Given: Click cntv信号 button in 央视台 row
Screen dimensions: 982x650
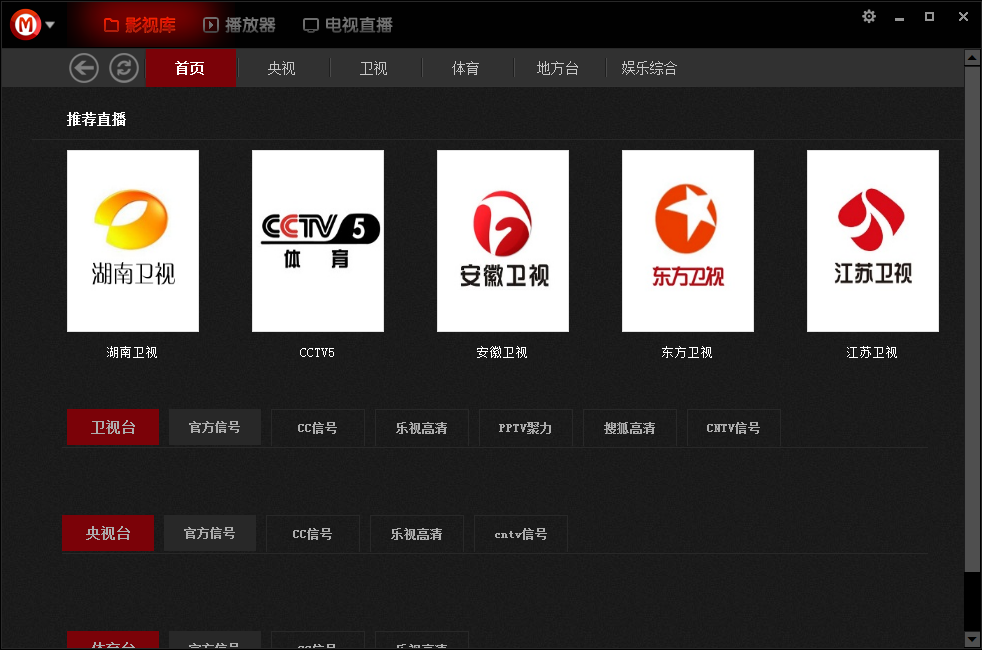Looking at the screenshot, I should point(520,533).
